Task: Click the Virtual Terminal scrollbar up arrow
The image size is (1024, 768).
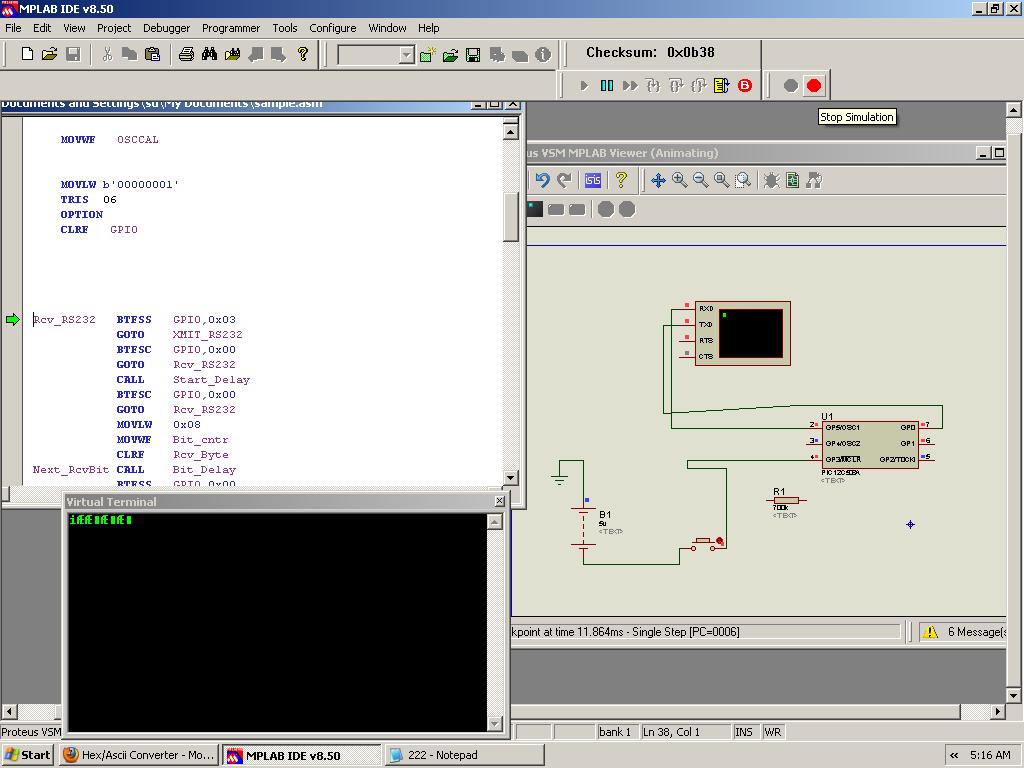Action: tap(494, 522)
